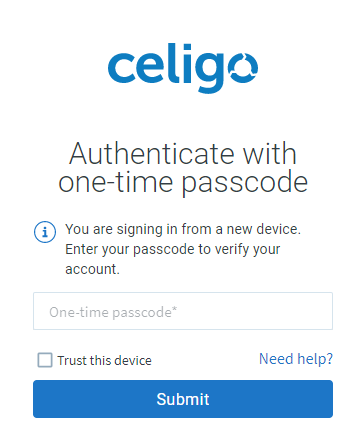
Task: Click the word "account." in the notice
Action: (92, 269)
